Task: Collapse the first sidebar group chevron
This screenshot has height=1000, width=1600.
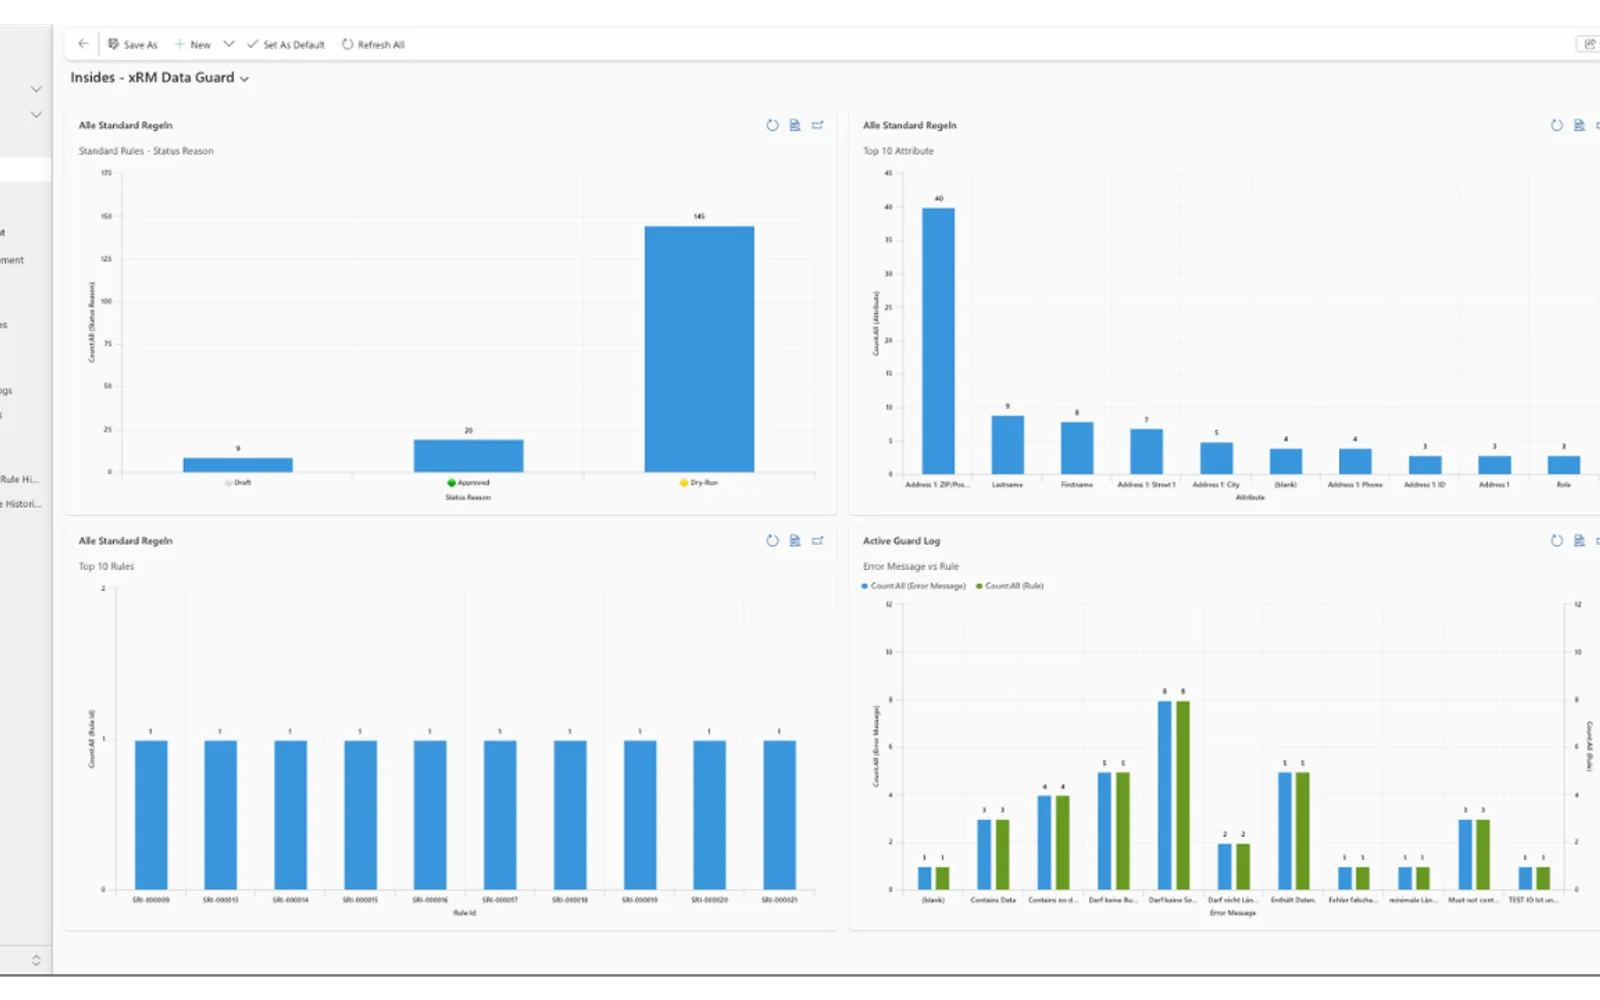Action: (x=36, y=89)
